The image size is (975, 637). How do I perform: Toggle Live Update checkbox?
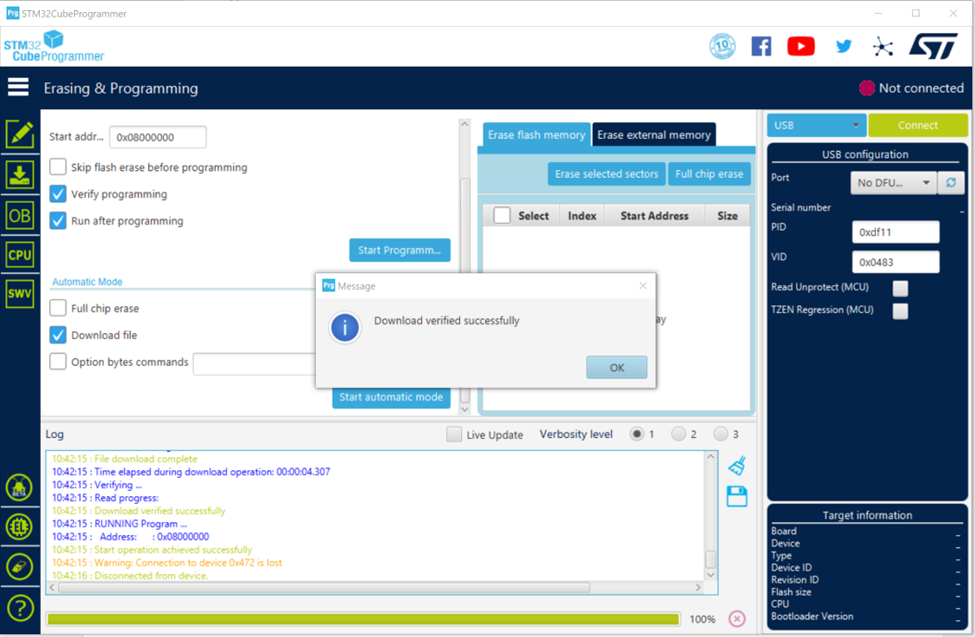(454, 434)
